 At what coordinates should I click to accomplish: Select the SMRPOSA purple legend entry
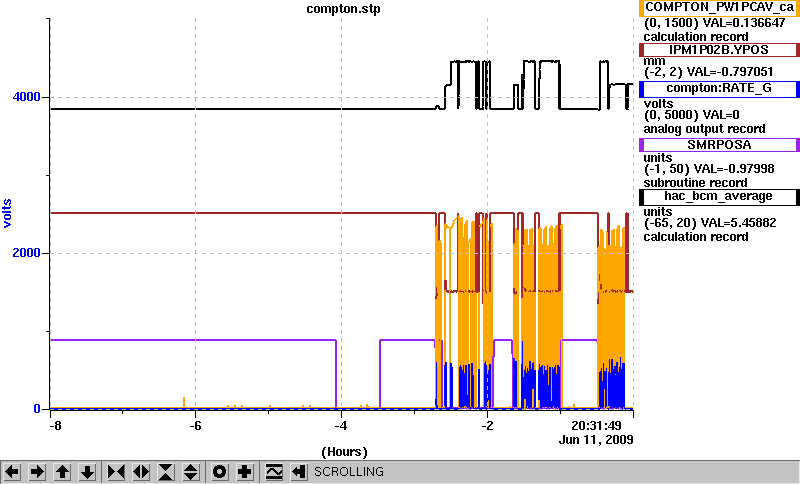click(x=719, y=145)
